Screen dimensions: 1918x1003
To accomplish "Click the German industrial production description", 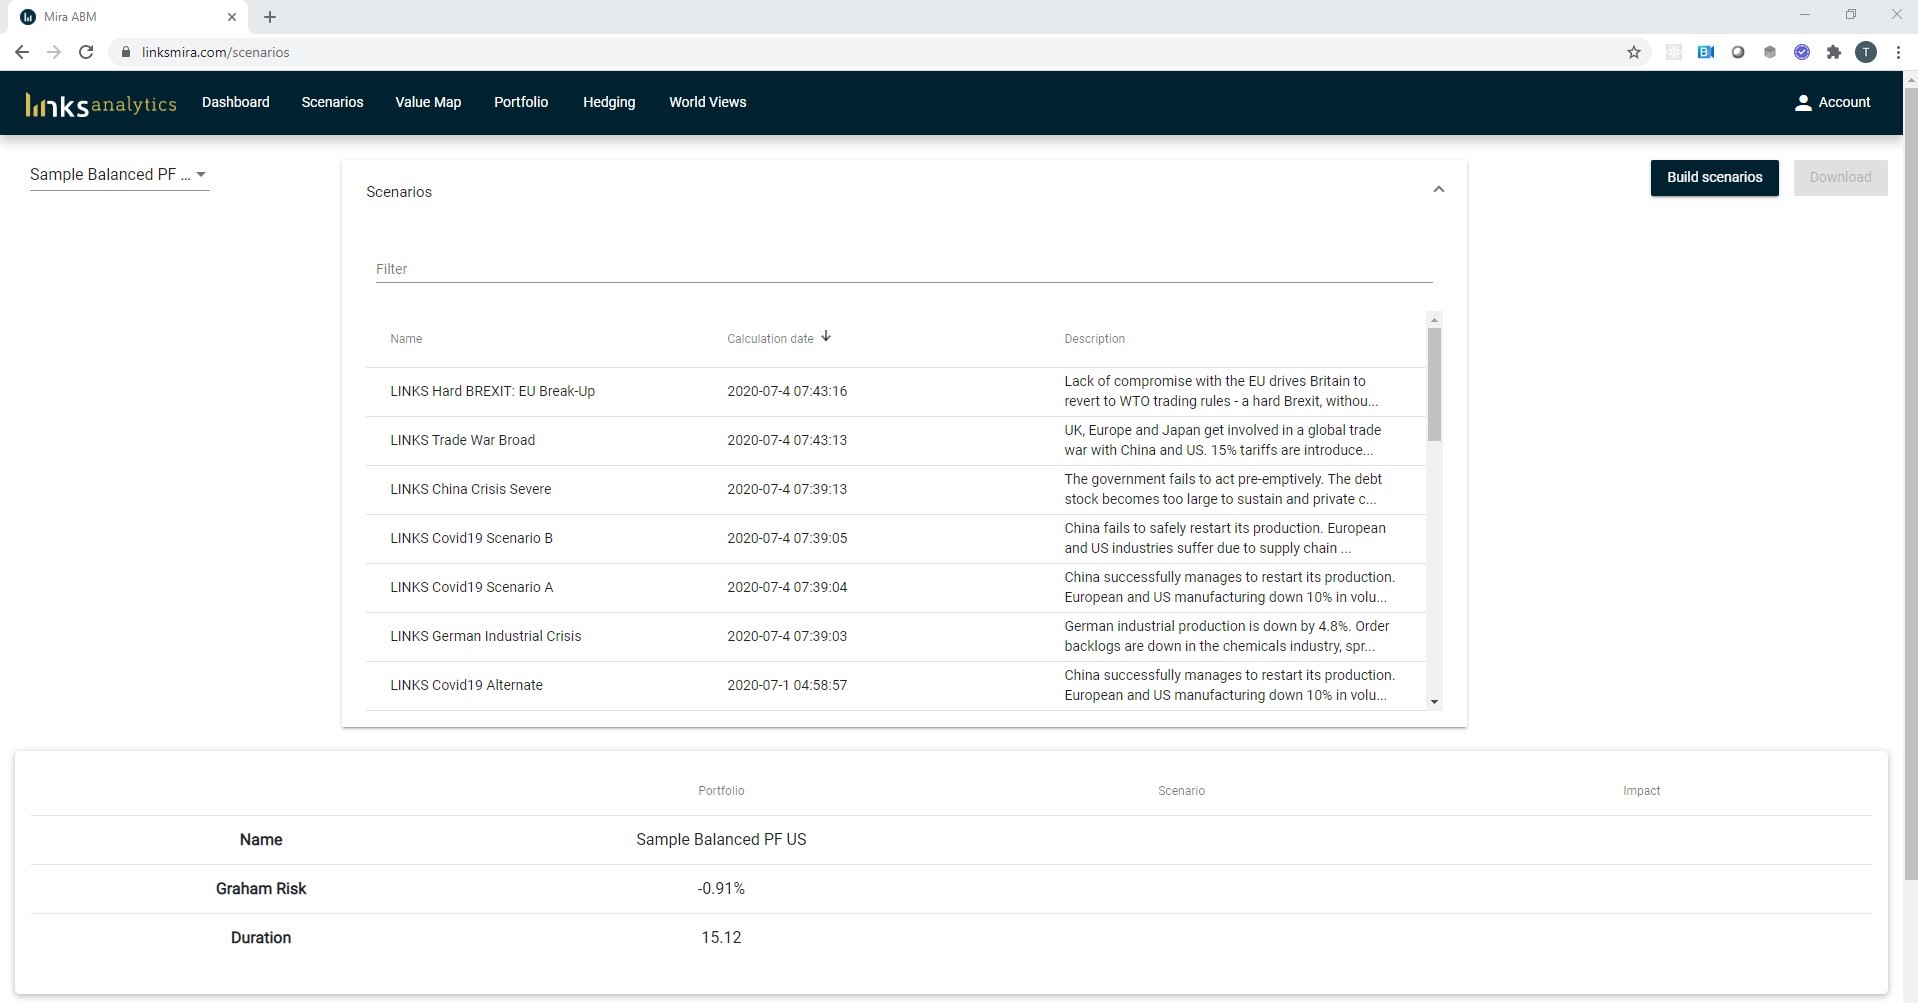I will pyautogui.click(x=1226, y=636).
